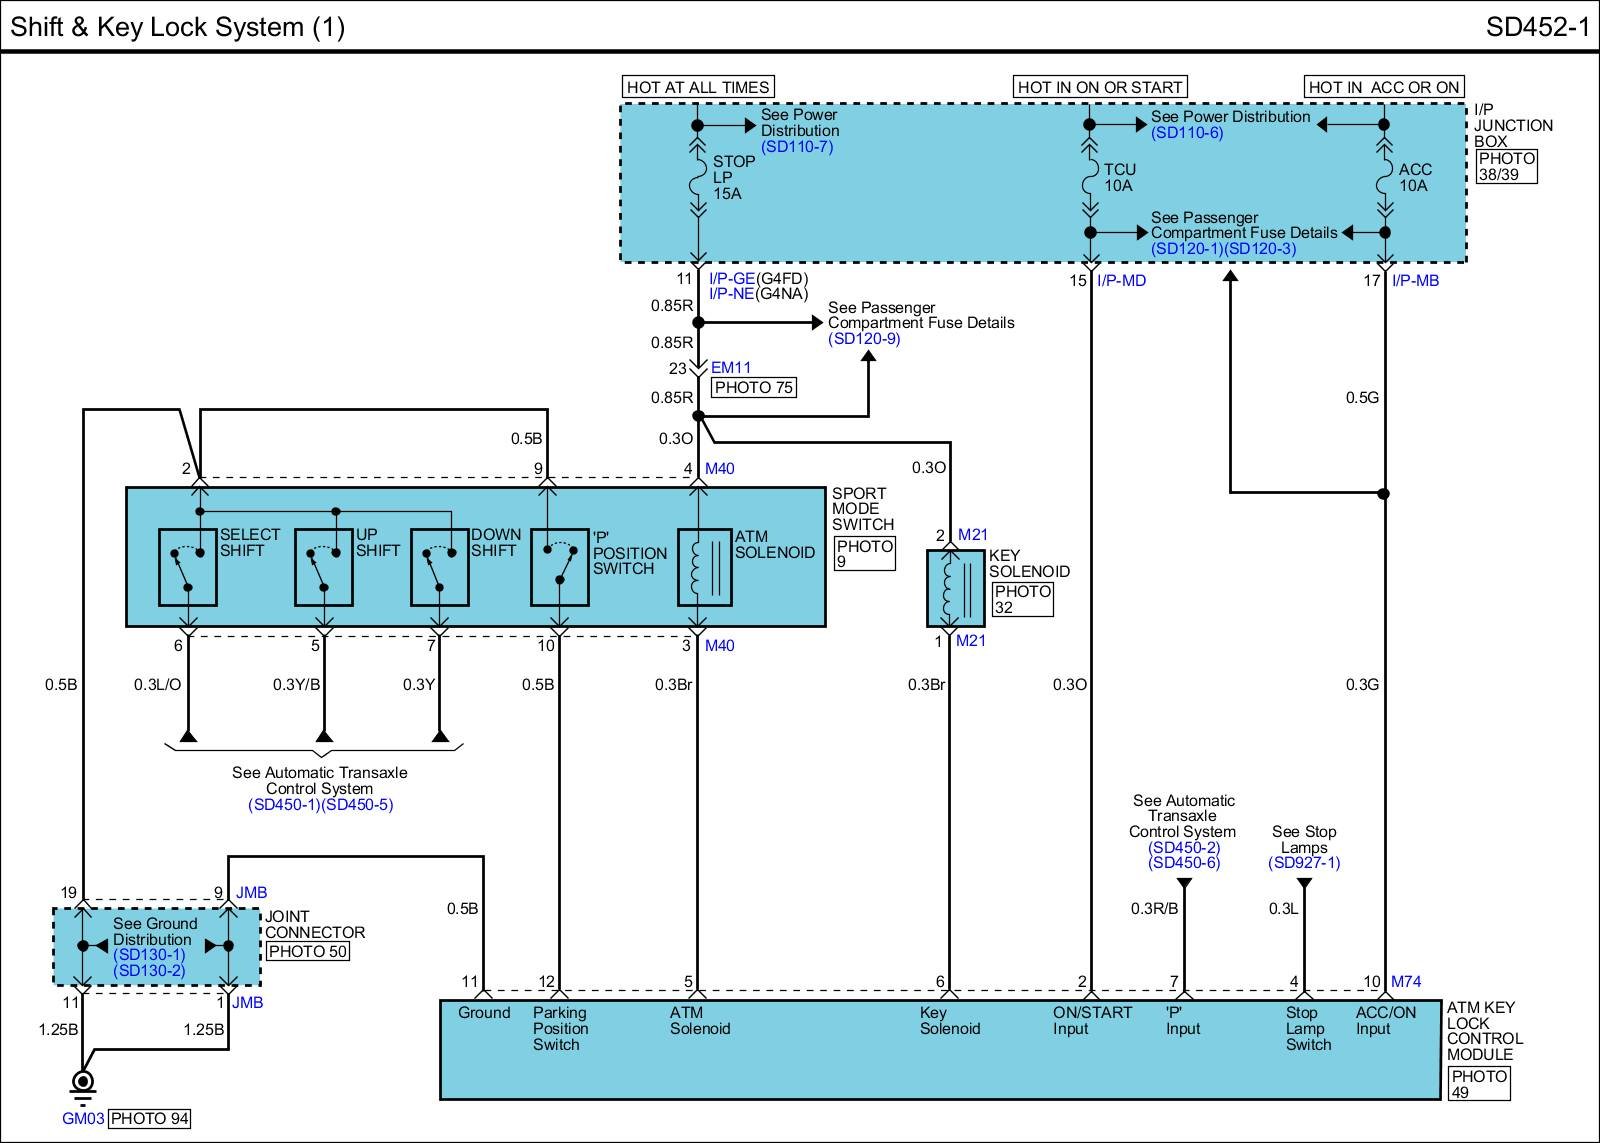
Task: Click the Up Shift switch symbol
Action: 324,567
